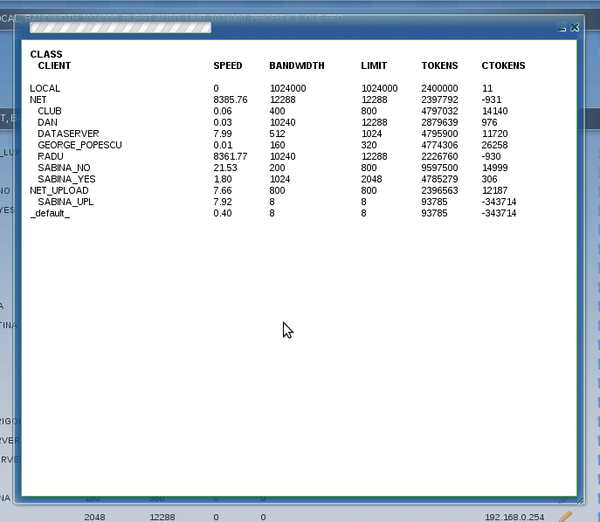Click the resize grip of the popup window

pyautogui.click(x=580, y=501)
